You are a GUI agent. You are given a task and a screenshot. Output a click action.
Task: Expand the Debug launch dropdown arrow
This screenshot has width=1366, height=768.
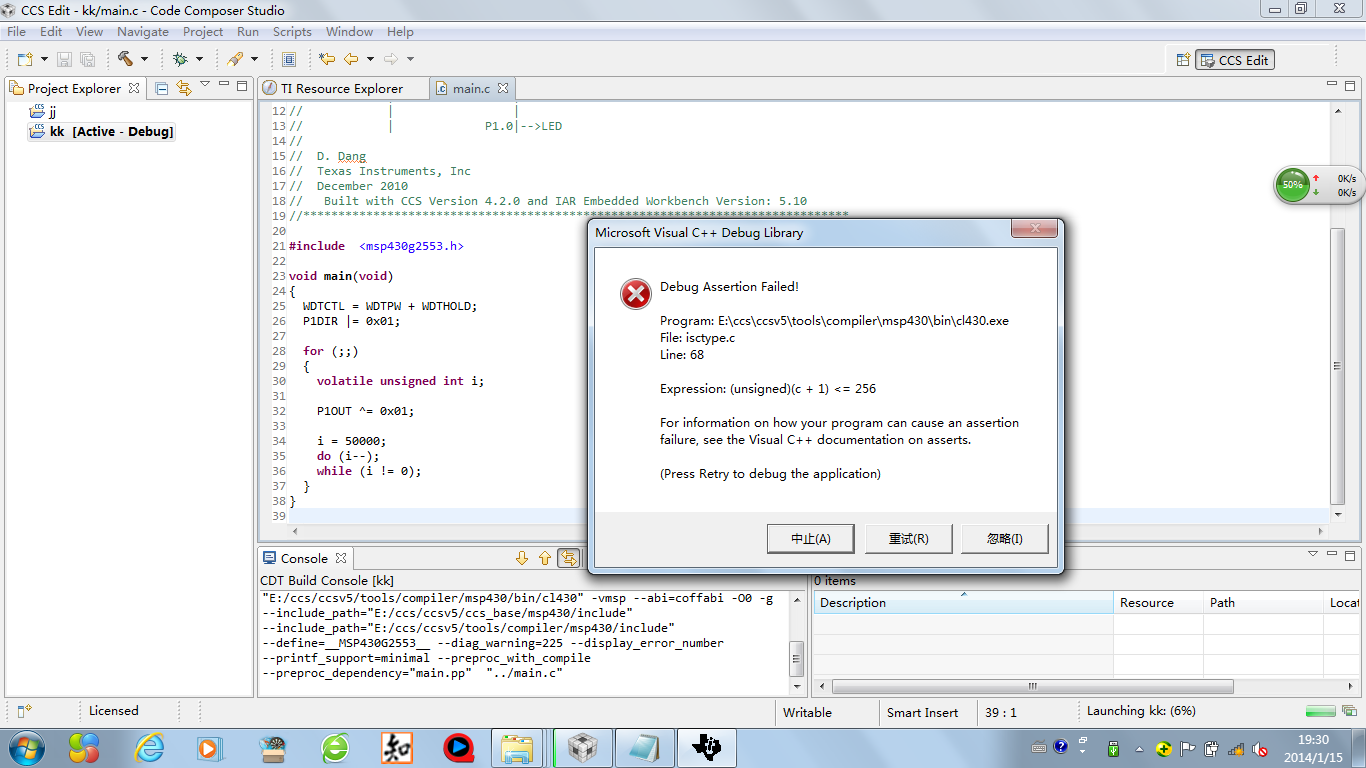point(199,59)
